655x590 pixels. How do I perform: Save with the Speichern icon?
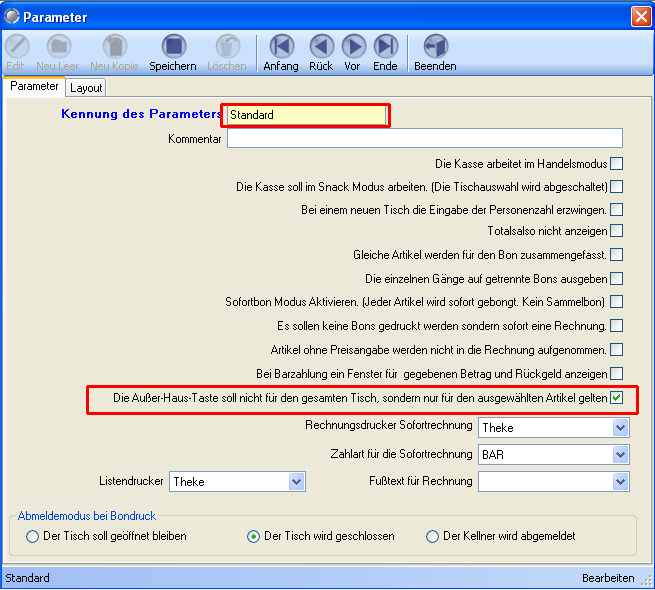click(173, 46)
